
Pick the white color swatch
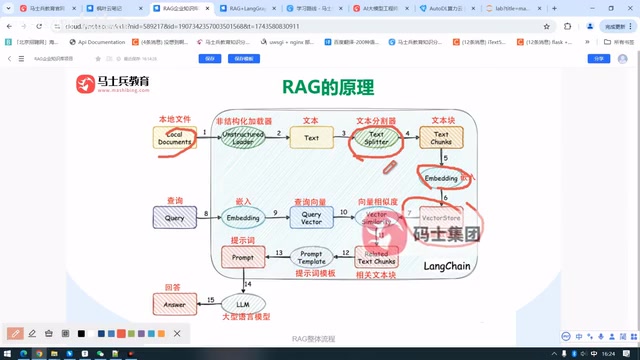click(91, 333)
